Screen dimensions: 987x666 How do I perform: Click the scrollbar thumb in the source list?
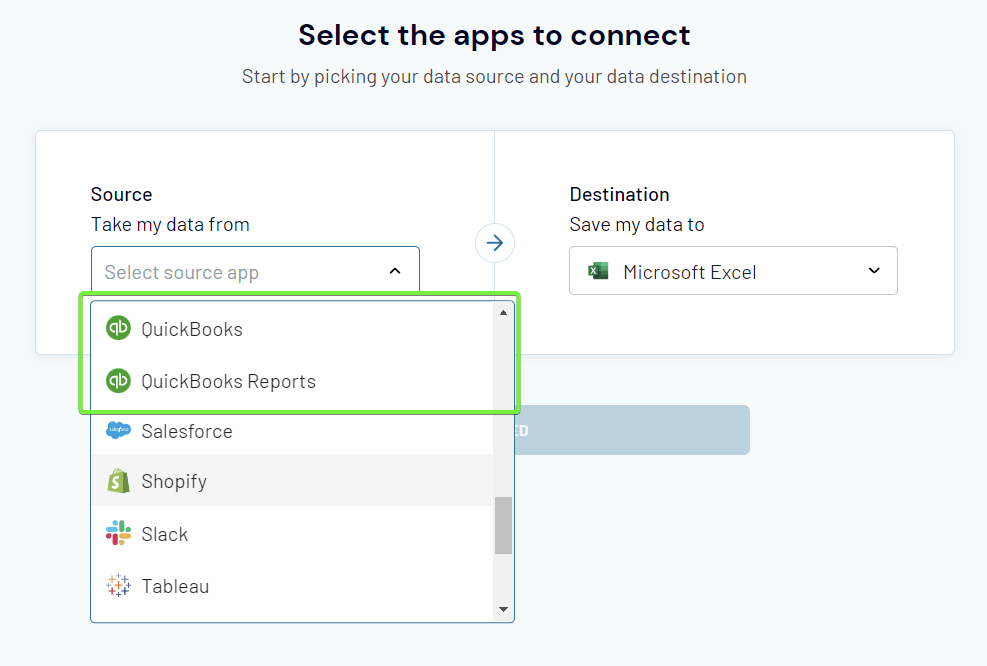point(503,526)
